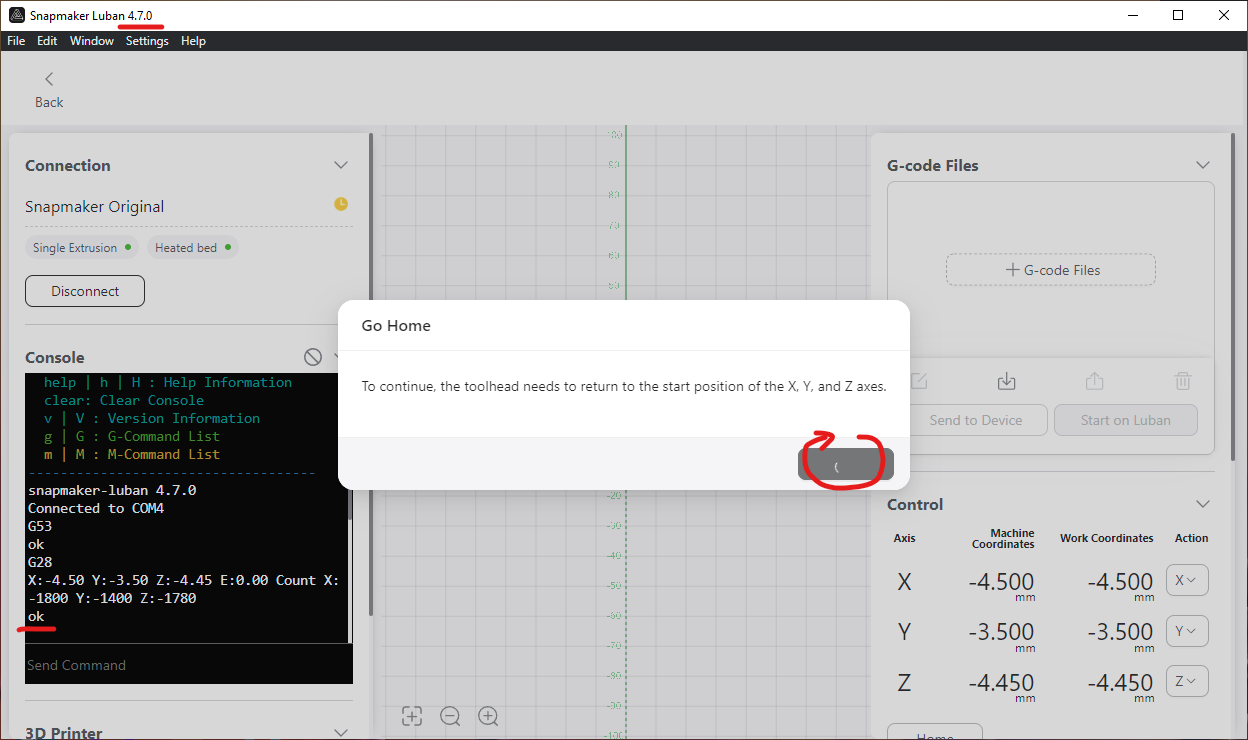
Task: Click the Snapmaker Original machine name
Action: [x=95, y=206]
